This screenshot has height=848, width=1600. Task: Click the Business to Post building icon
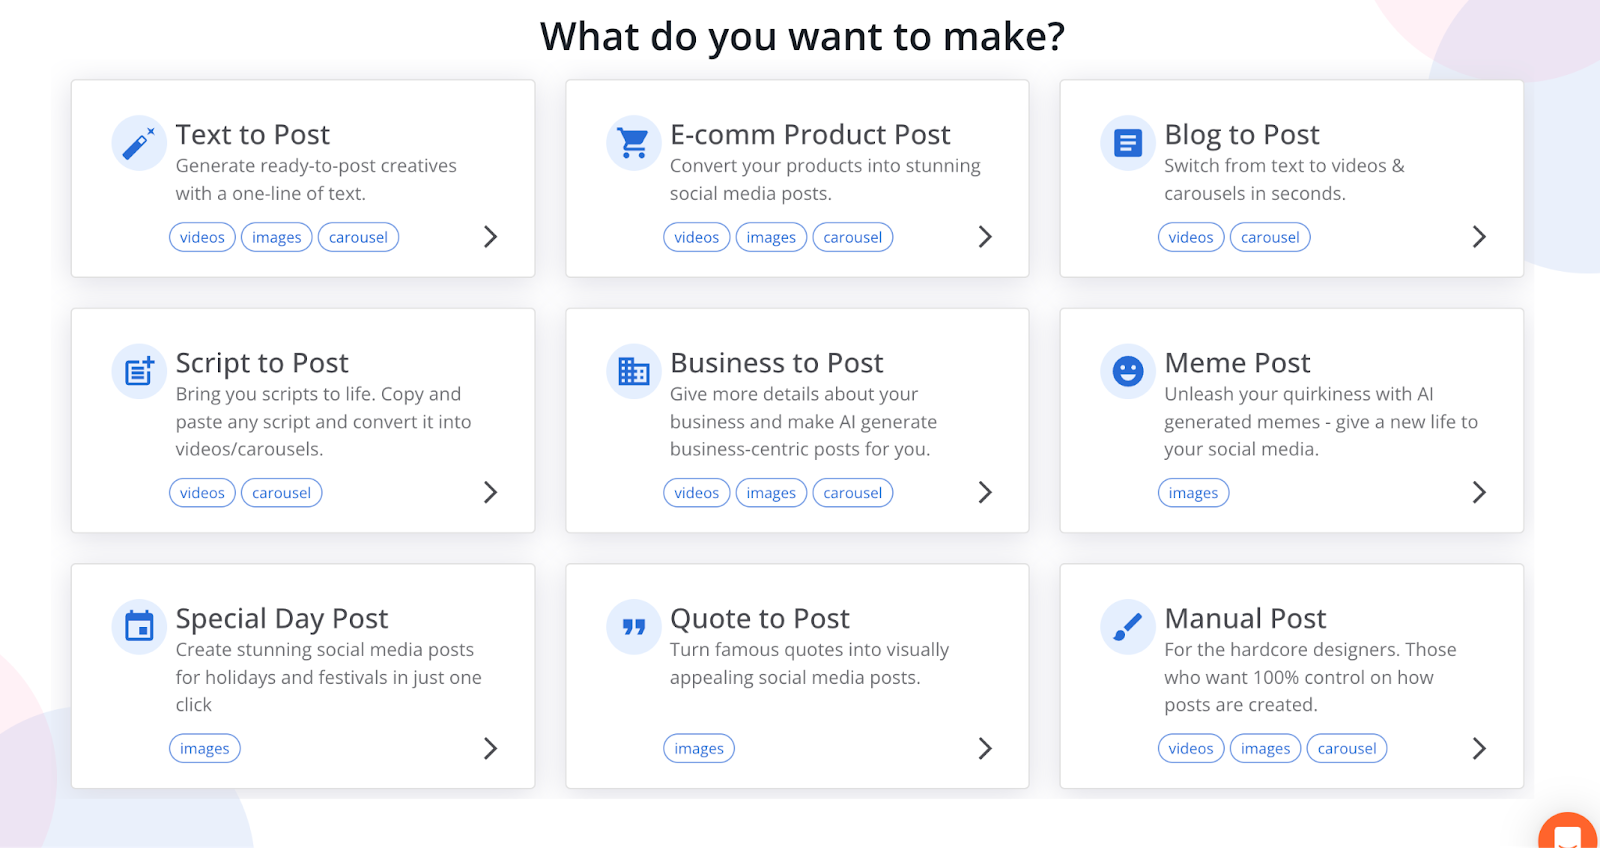(633, 371)
